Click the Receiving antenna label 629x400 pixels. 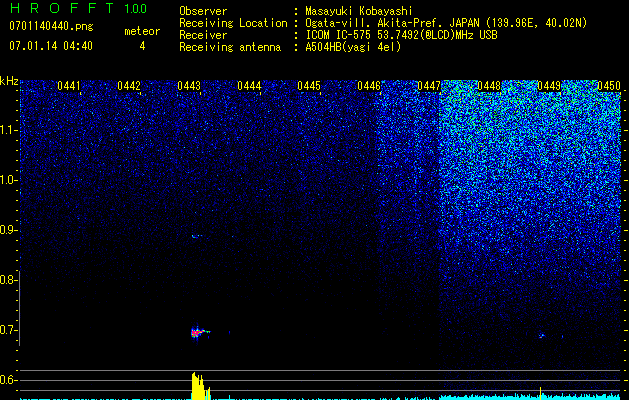230,47
